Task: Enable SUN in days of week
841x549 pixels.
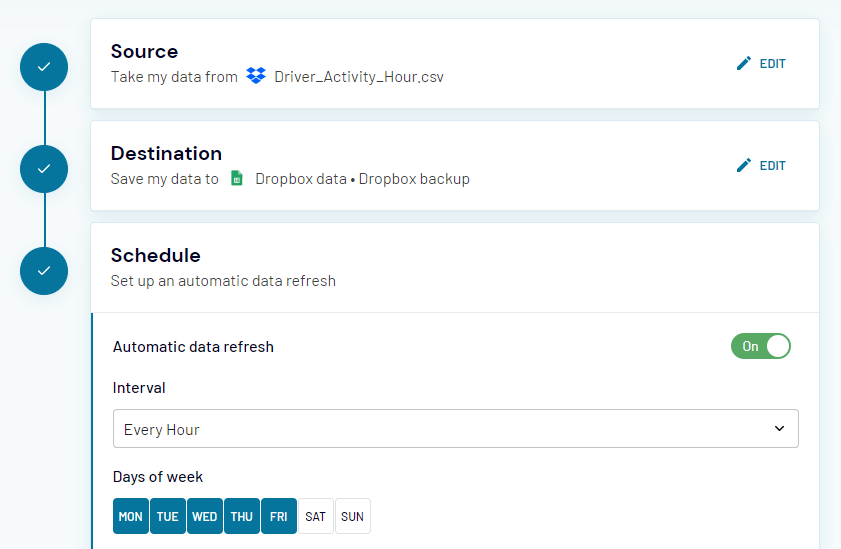Action: (353, 516)
